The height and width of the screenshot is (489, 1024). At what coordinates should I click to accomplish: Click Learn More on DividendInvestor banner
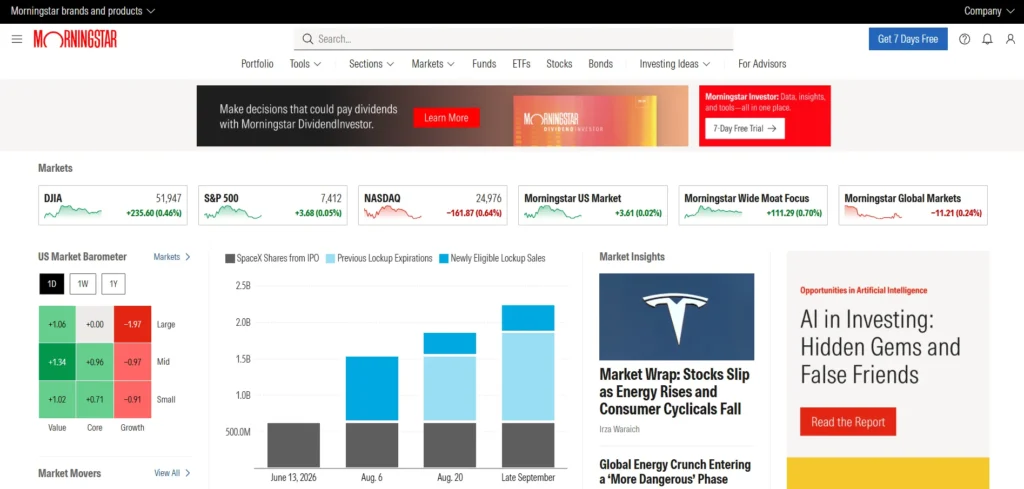(x=446, y=118)
